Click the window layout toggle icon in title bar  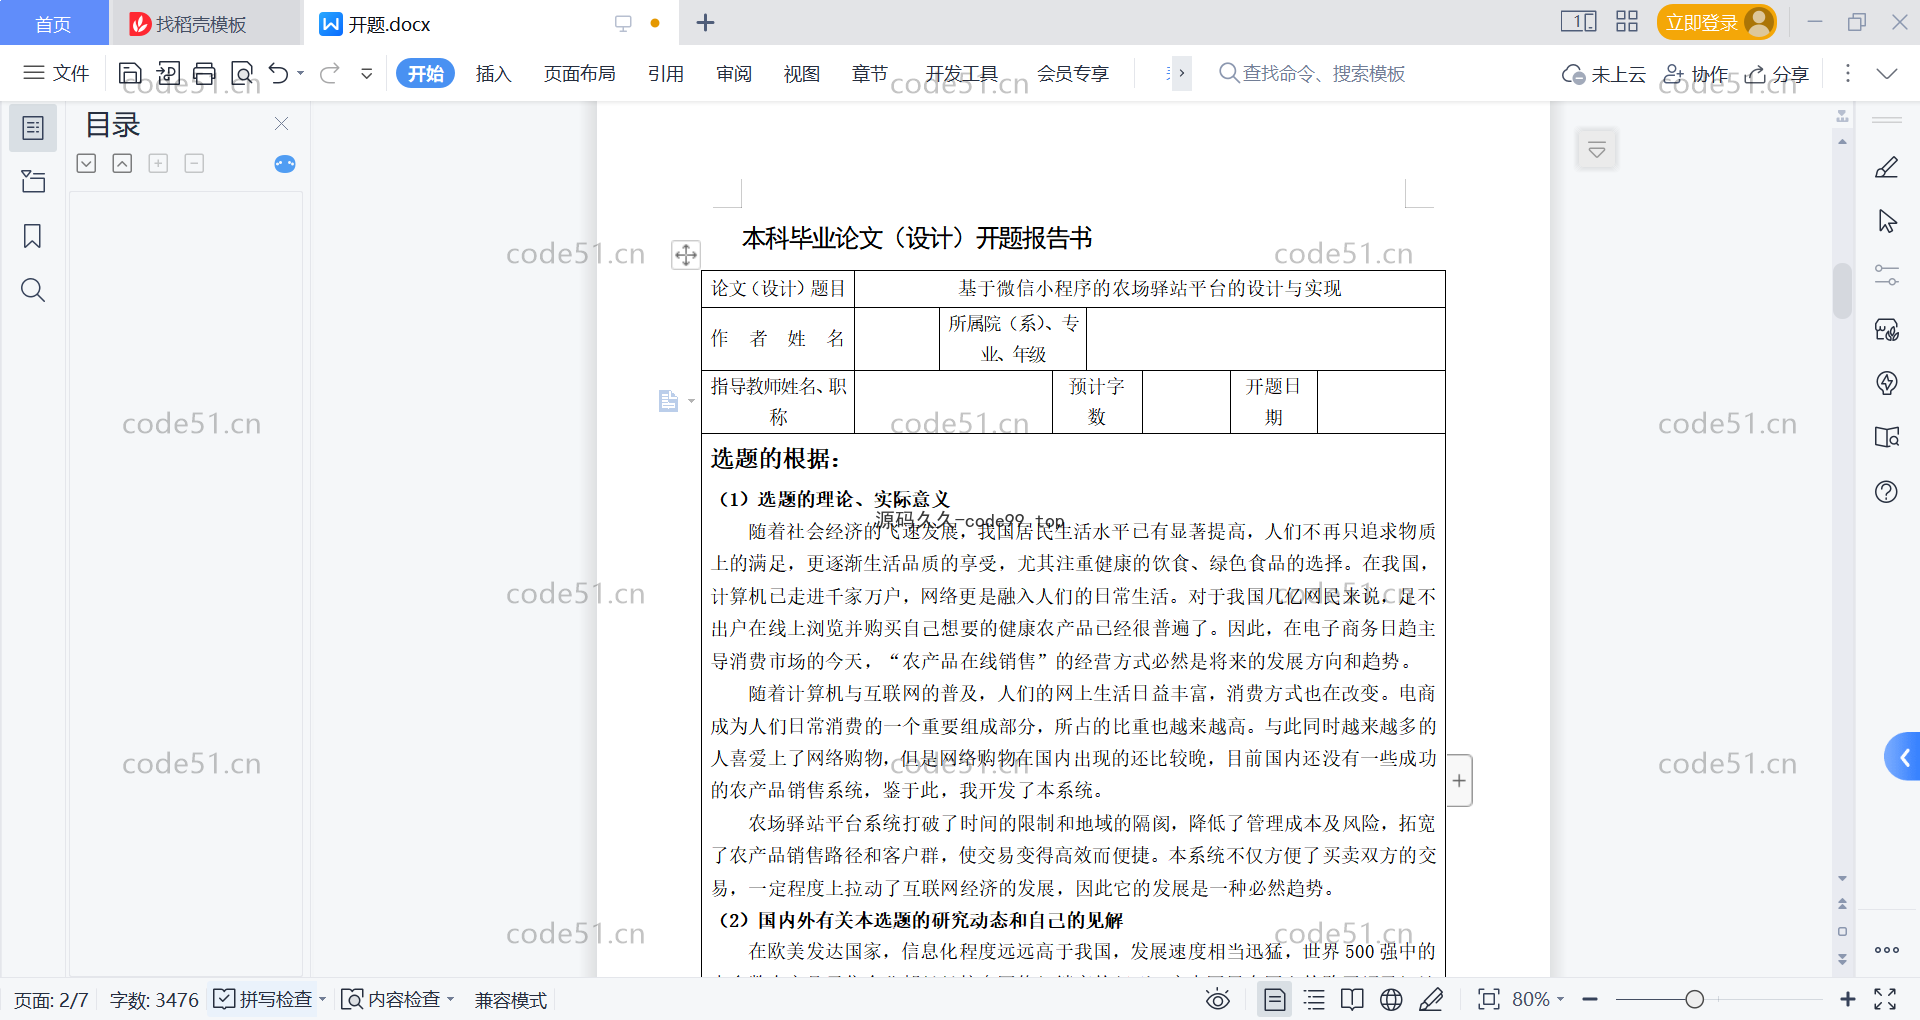[1578, 21]
